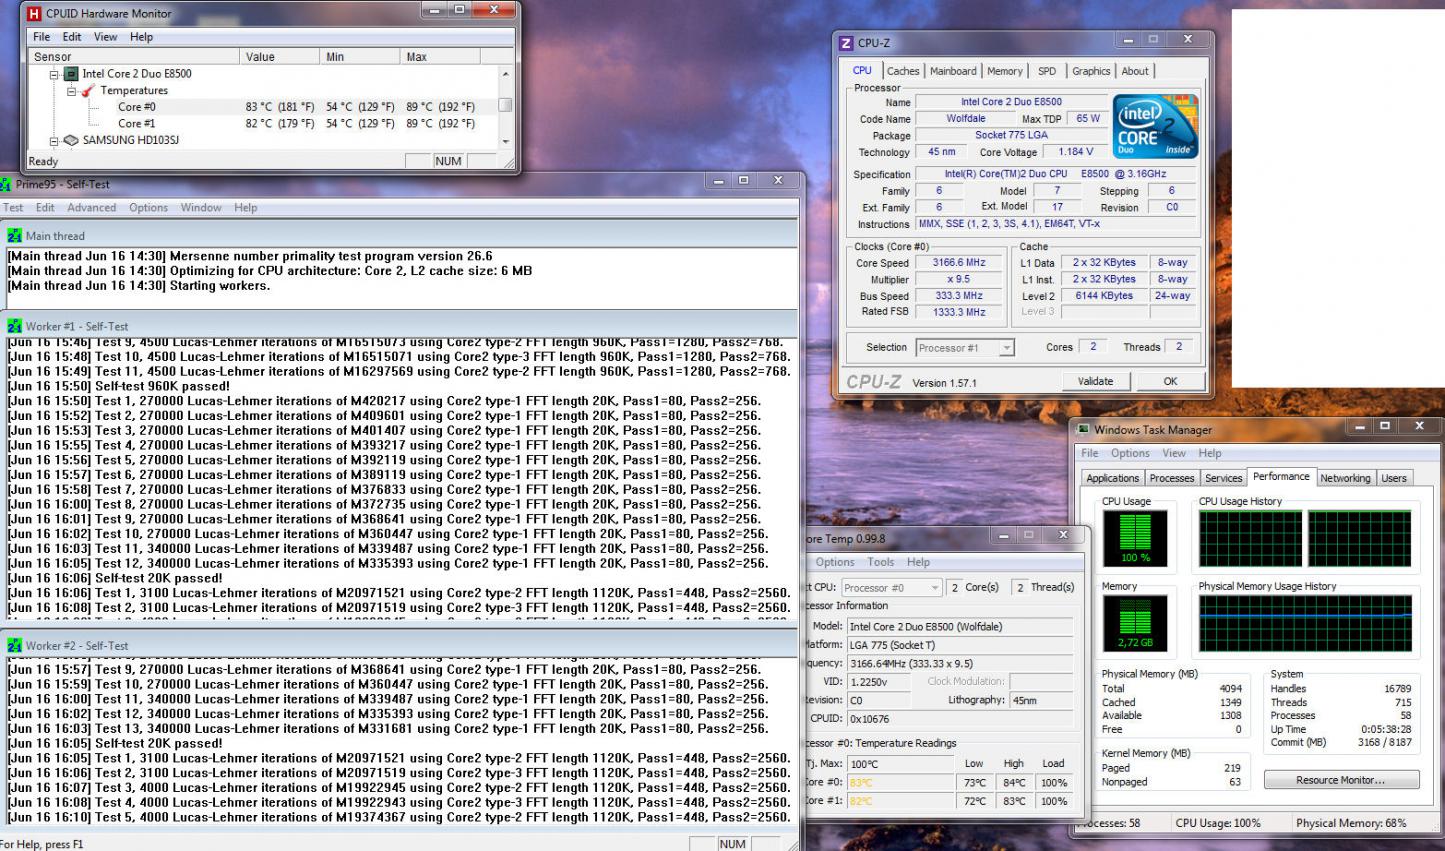The image size is (1445, 851).
Task: Open Resource Monitor from Task Manager
Action: [x=1341, y=780]
